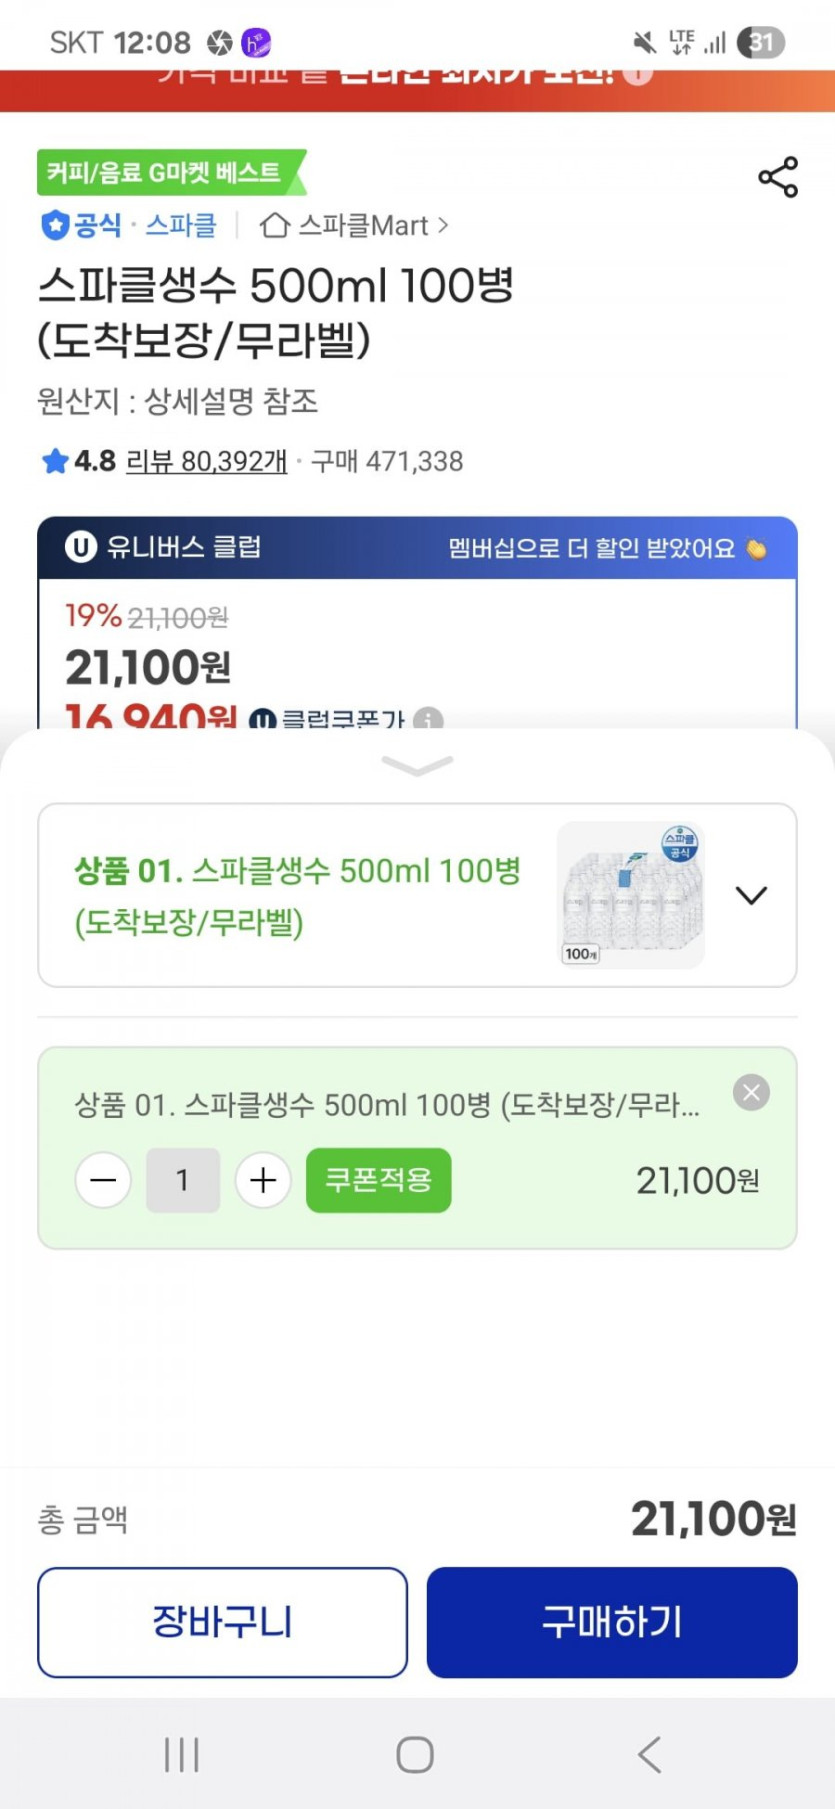Tap the 구매하기 purchase button

(x=612, y=1622)
